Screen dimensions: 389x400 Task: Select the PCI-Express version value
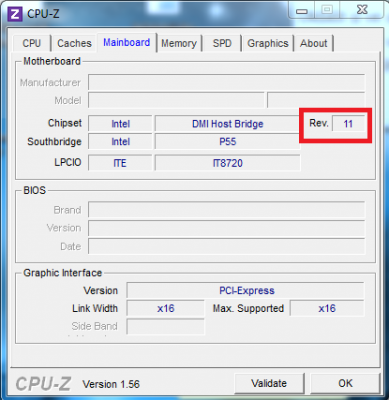[245, 290]
